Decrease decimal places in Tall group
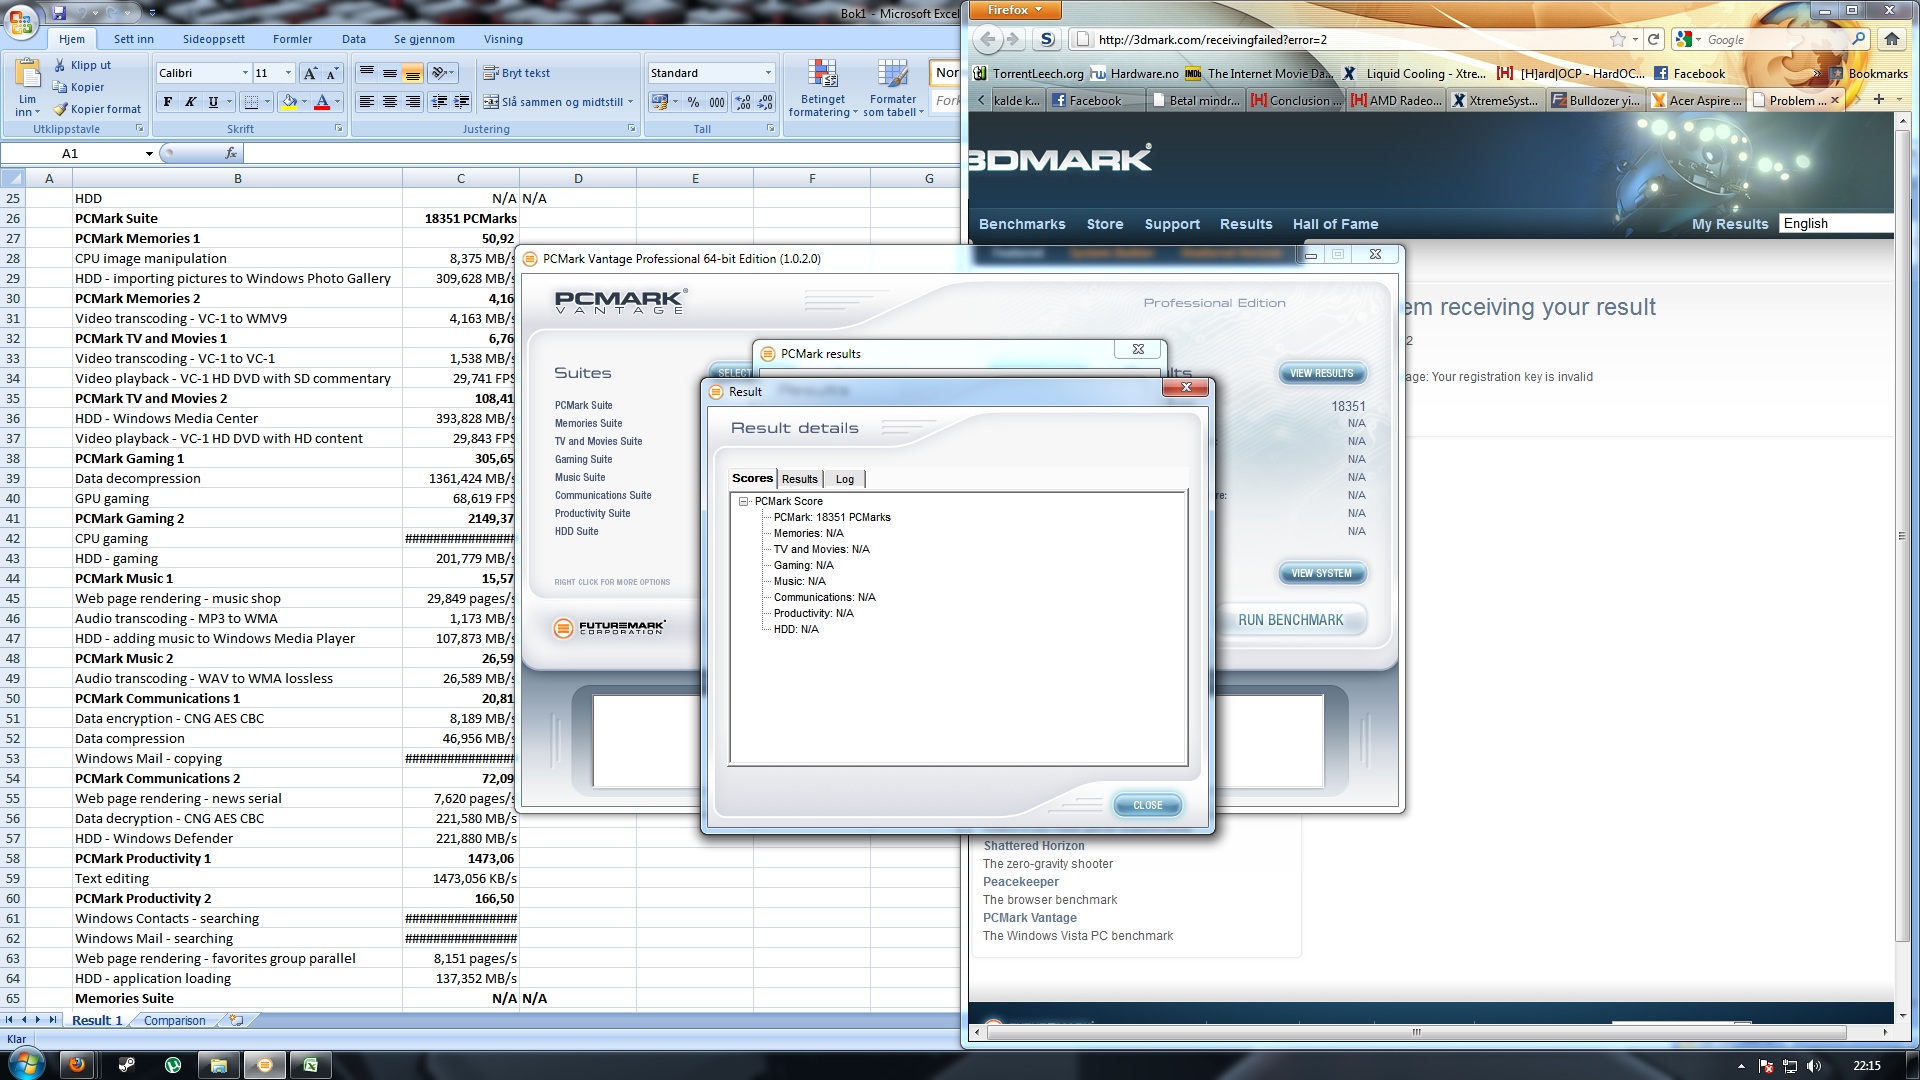This screenshot has height=1080, width=1920. [x=765, y=102]
